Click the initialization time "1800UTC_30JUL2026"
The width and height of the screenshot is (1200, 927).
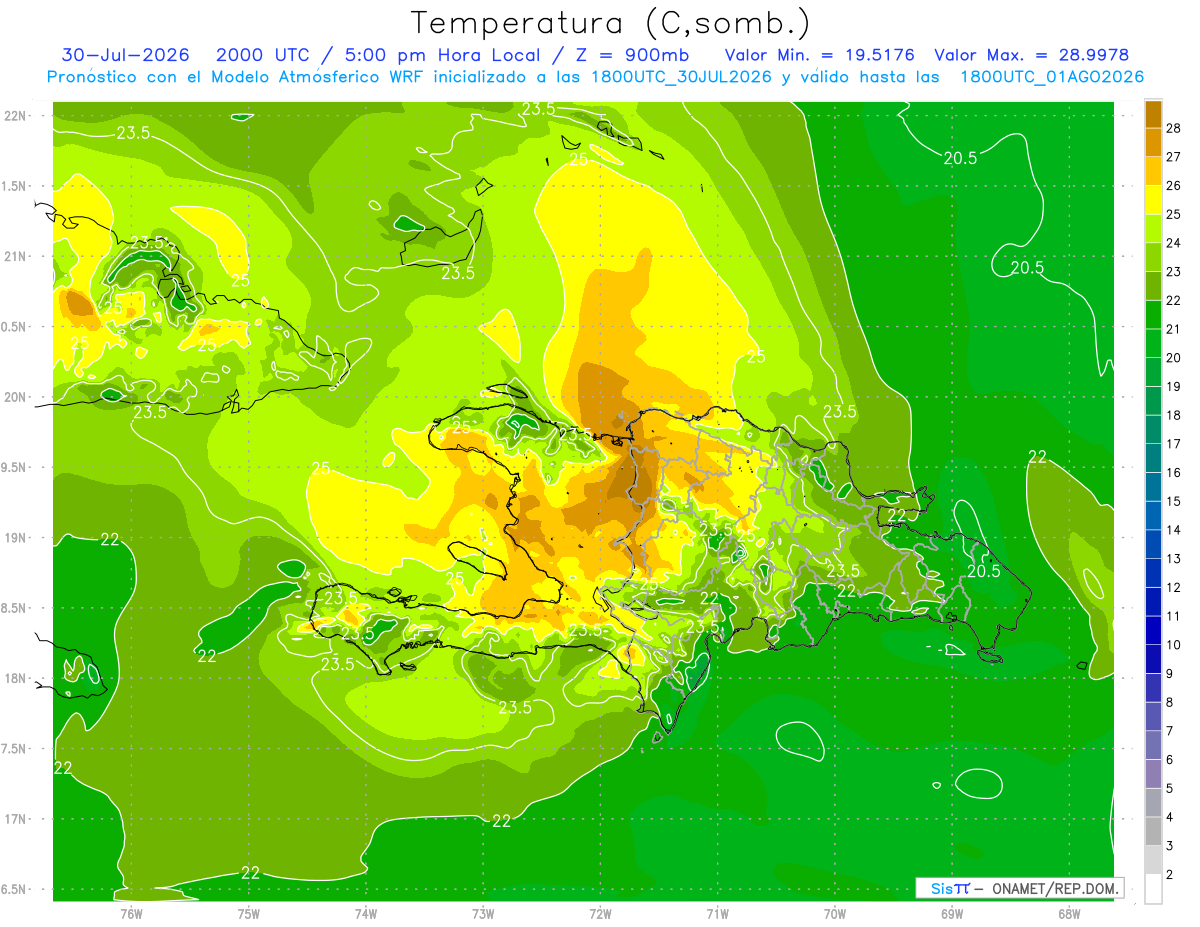click(680, 77)
